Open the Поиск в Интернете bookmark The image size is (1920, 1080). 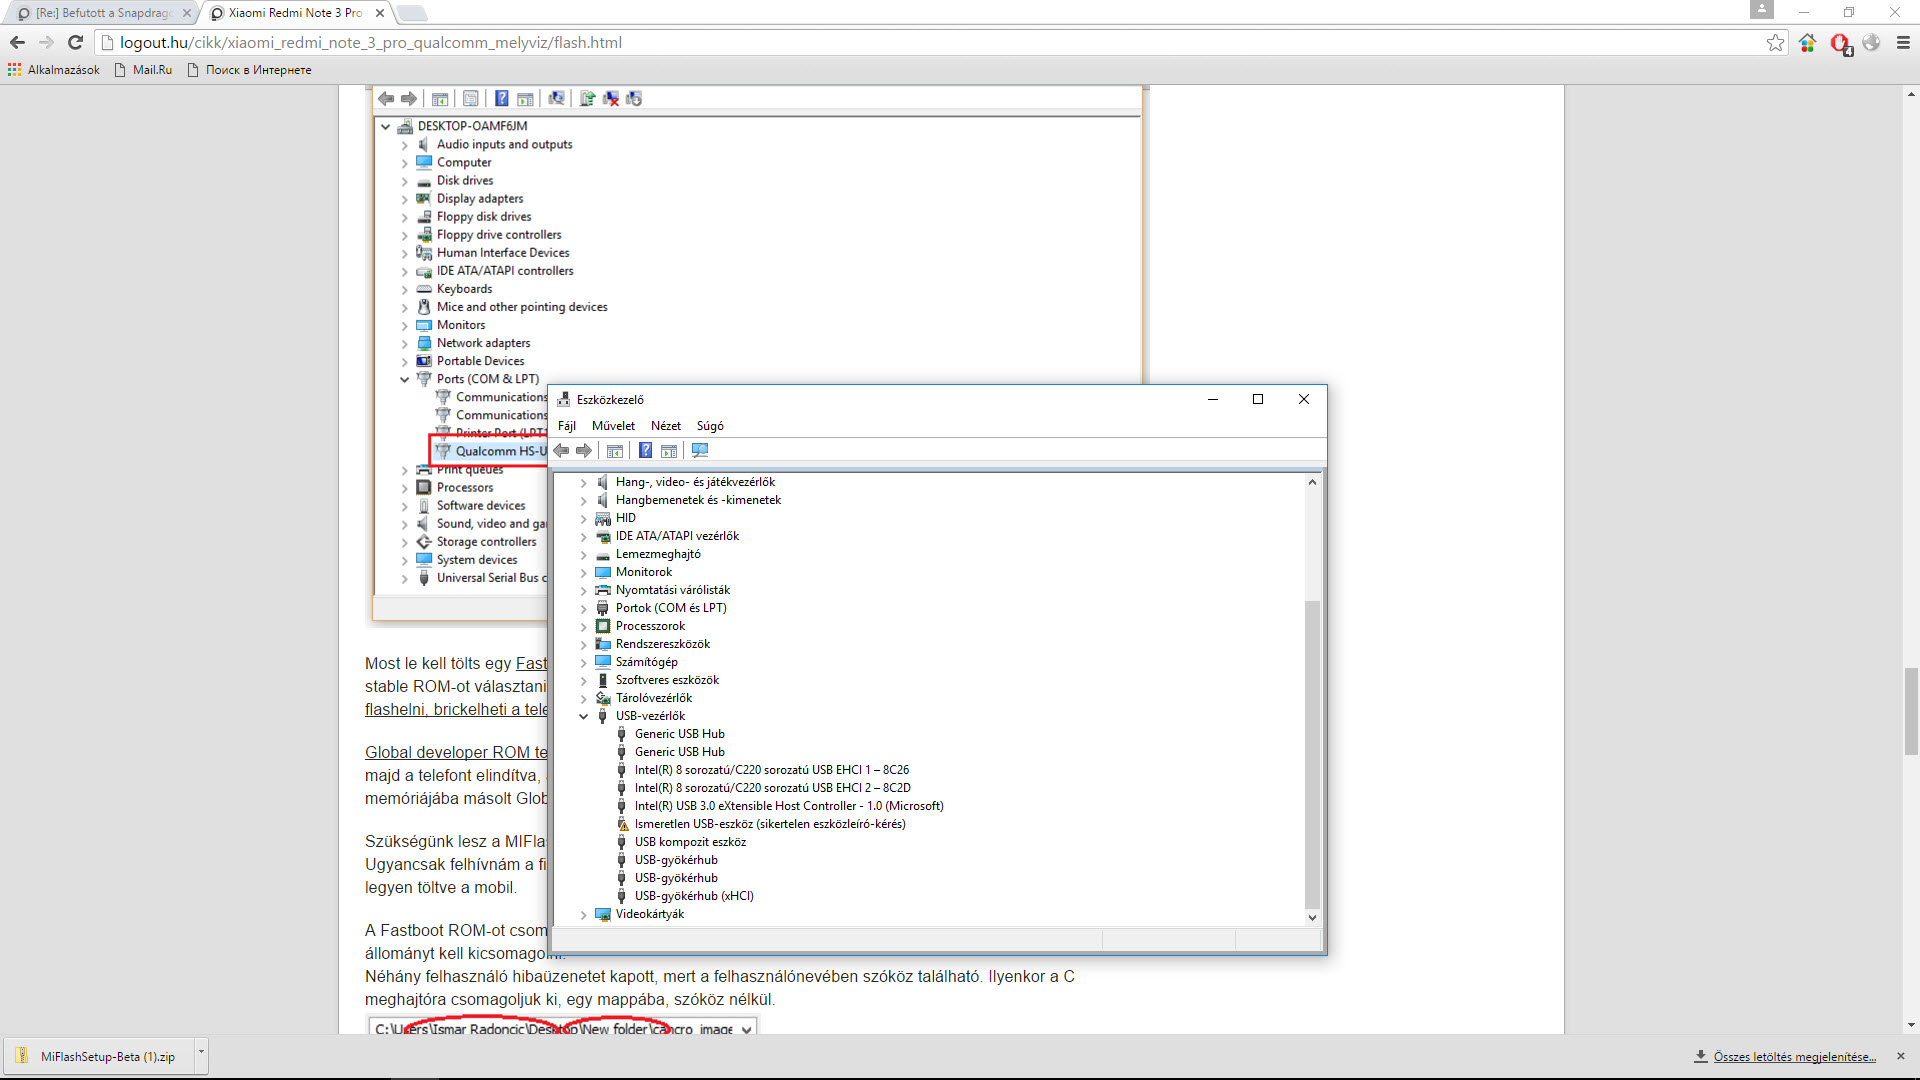250,70
